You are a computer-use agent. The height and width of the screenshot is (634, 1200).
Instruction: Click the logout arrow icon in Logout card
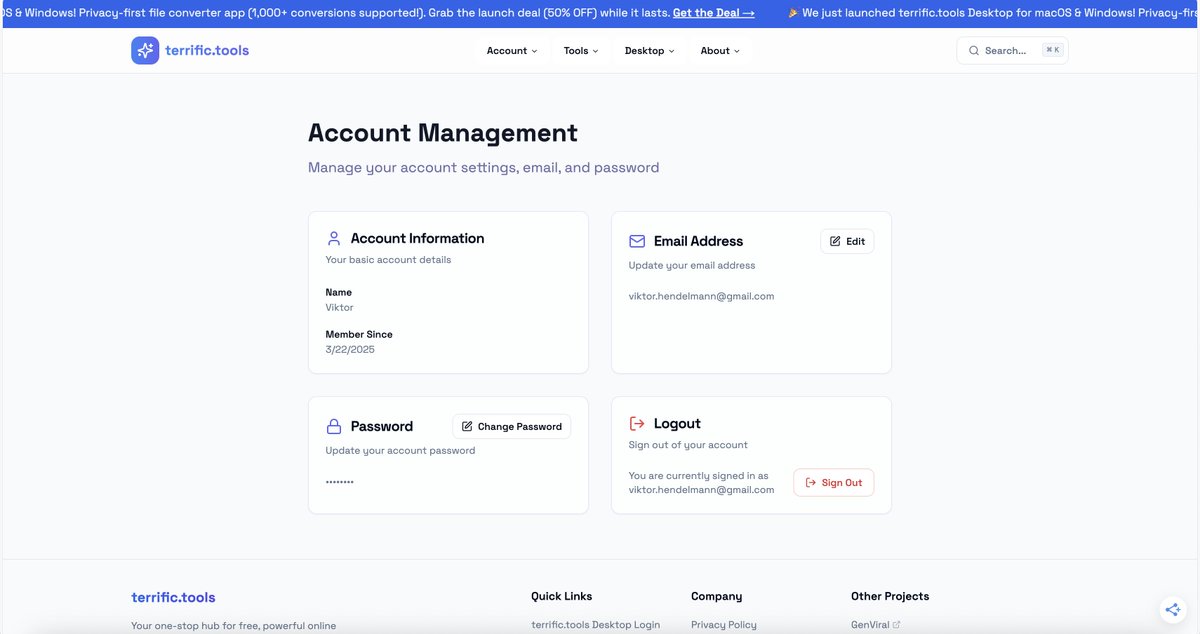(637, 423)
